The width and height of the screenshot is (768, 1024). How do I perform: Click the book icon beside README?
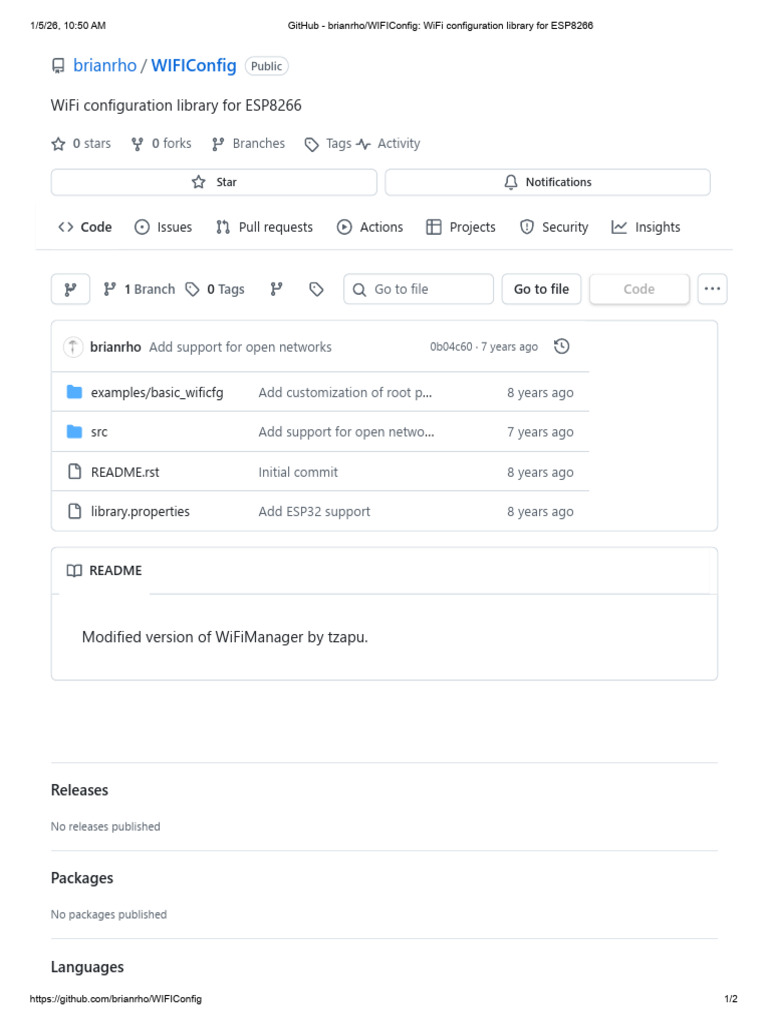click(74, 571)
